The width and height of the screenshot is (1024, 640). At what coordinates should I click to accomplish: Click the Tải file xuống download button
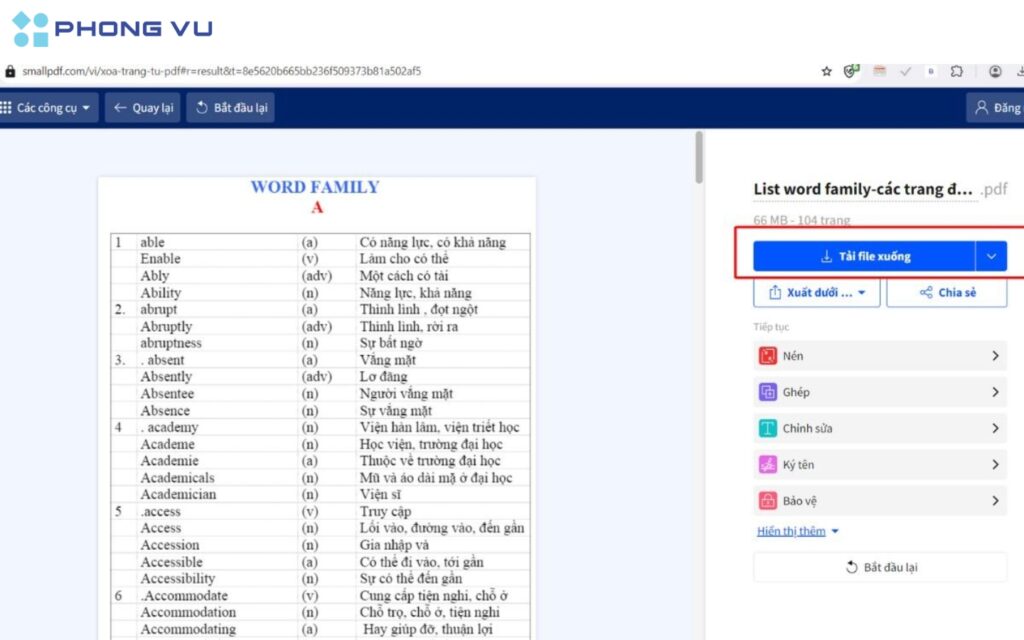(x=867, y=256)
